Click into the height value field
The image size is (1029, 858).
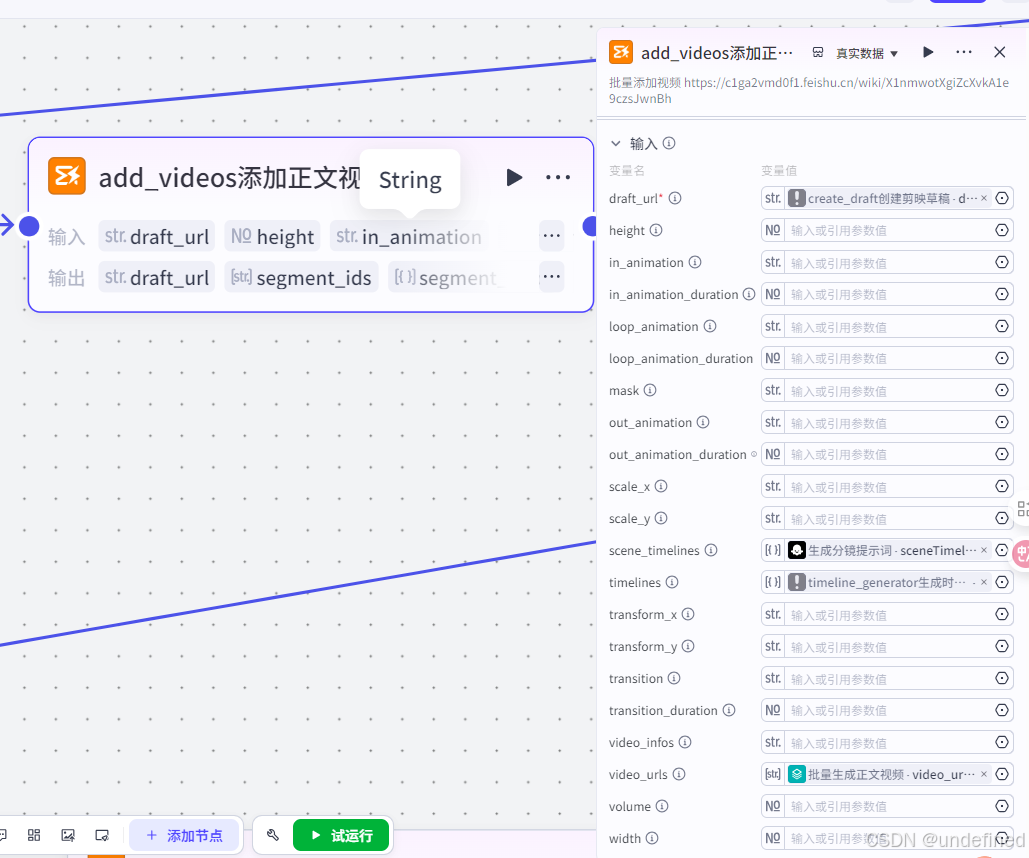(x=888, y=230)
